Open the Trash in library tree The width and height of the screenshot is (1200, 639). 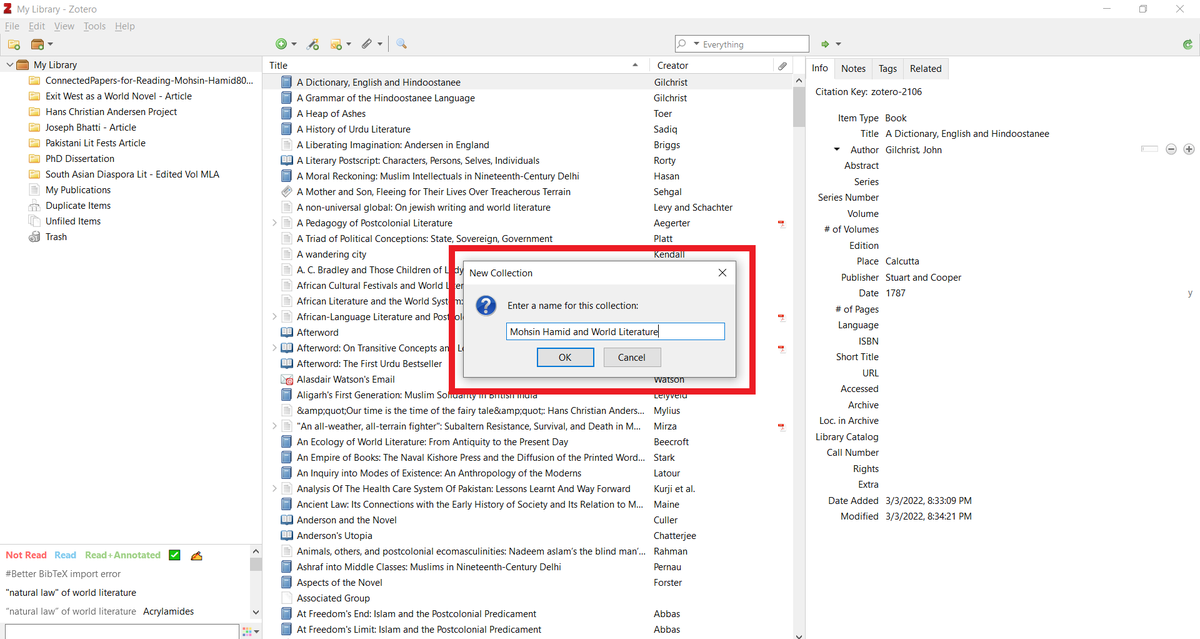(56, 237)
